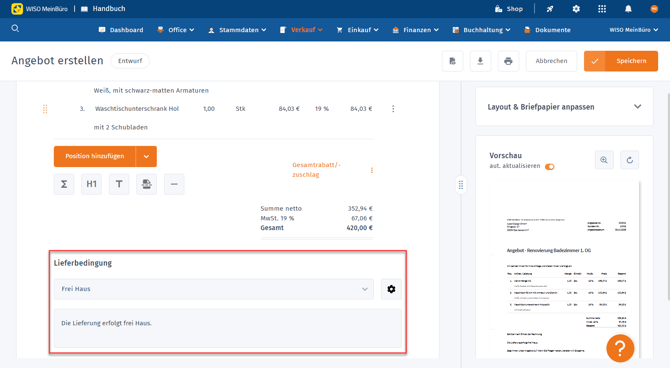The width and height of the screenshot is (670, 368).
Task: Refresh the preview with reload icon
Action: pos(629,160)
